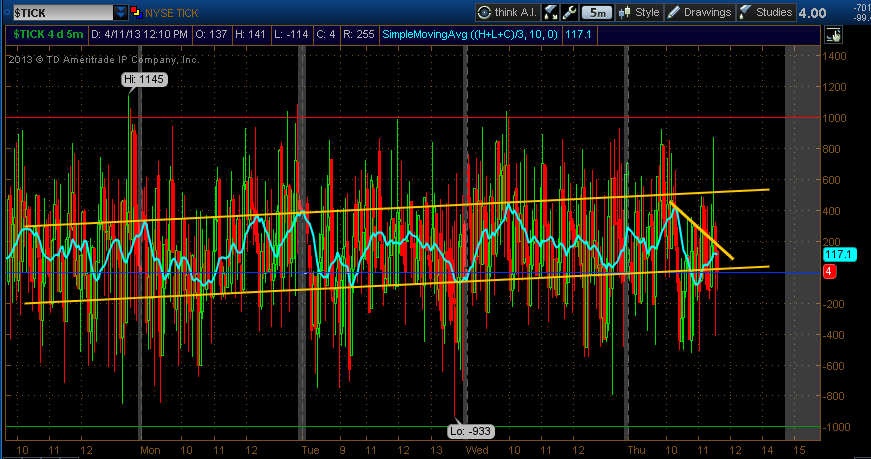871x459 pixels.
Task: Click the colored squares icon beside NYSE TICK
Action: [x=136, y=12]
